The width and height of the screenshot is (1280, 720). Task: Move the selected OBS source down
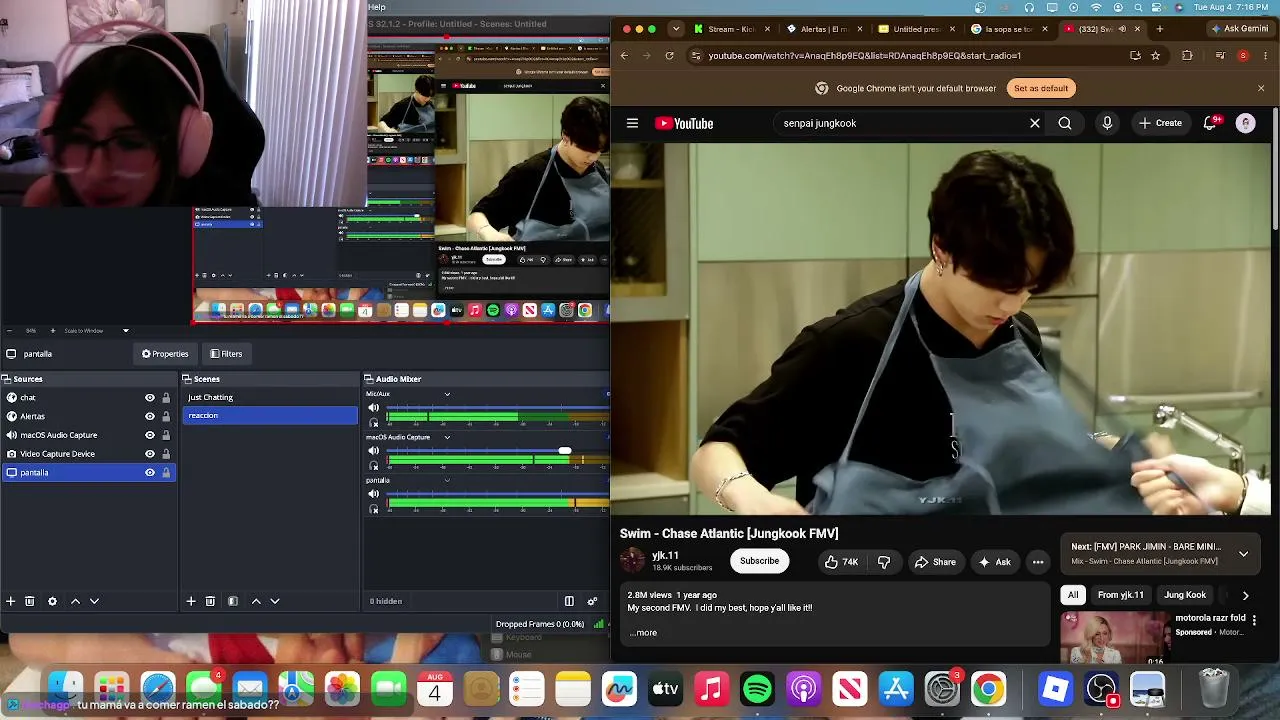tap(95, 601)
